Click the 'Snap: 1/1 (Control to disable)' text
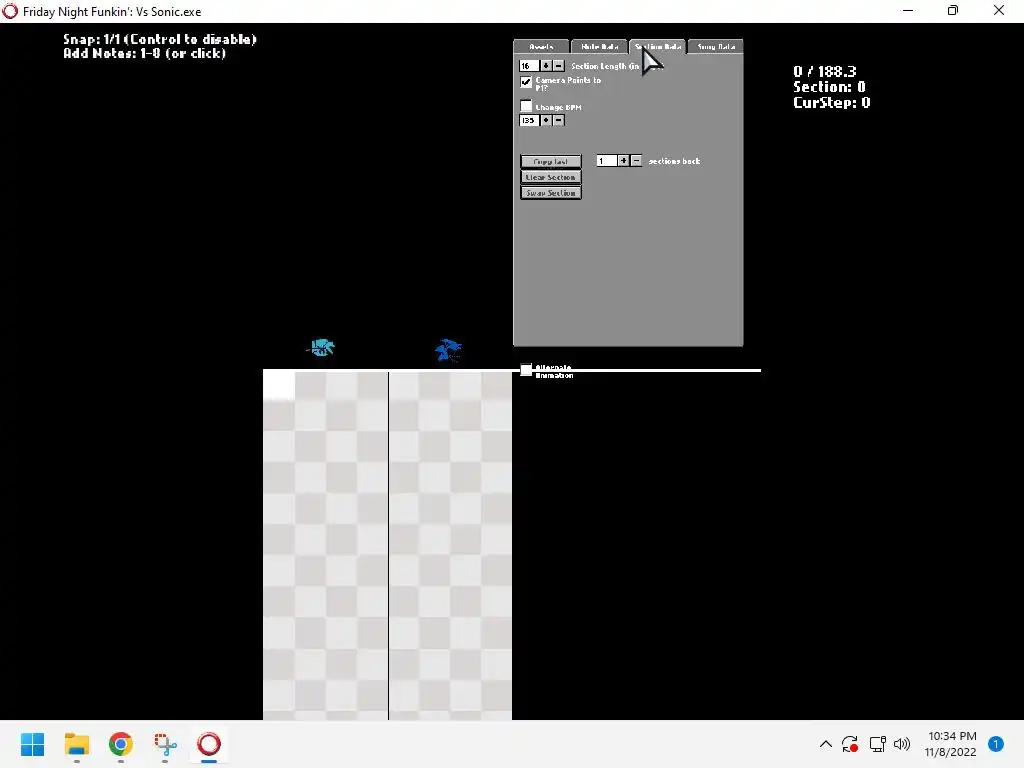Viewport: 1024px width, 768px height. (160, 39)
